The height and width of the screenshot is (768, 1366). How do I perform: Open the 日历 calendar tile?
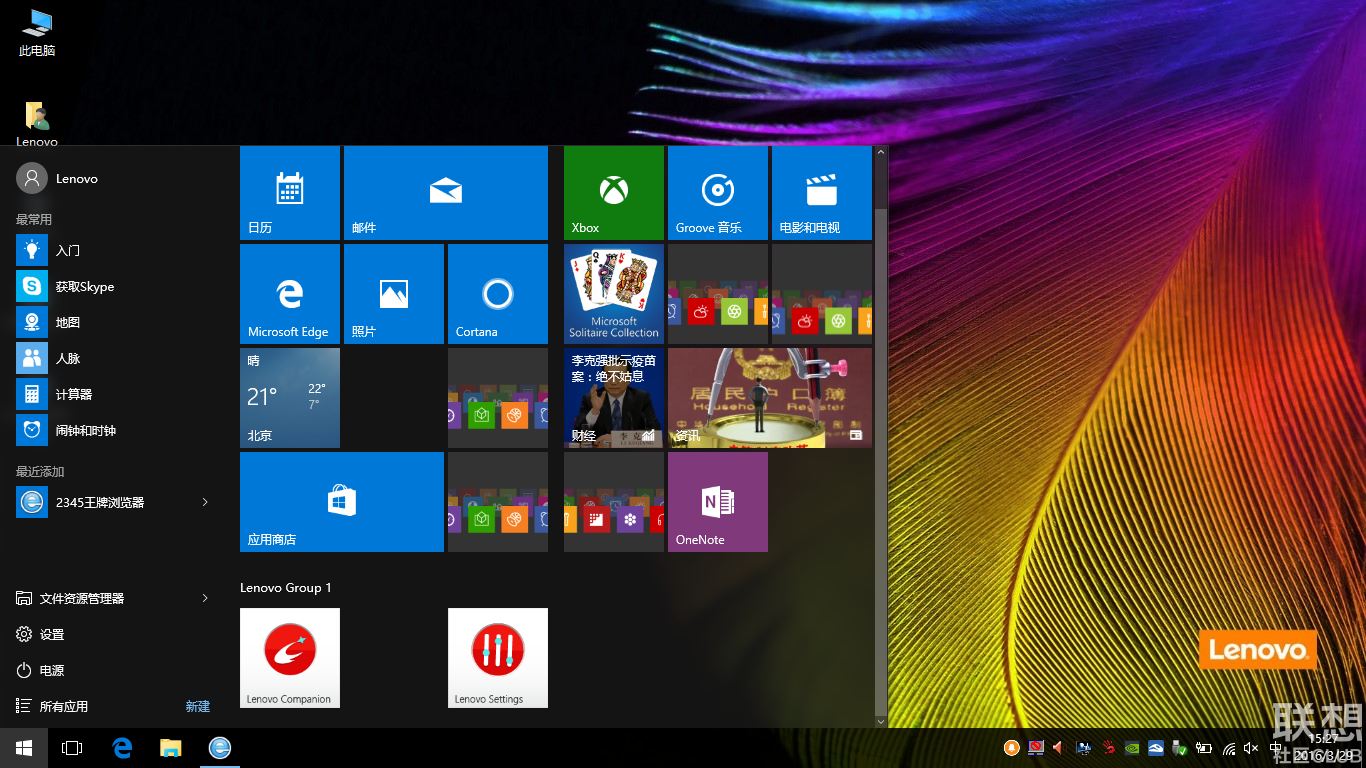coord(290,192)
